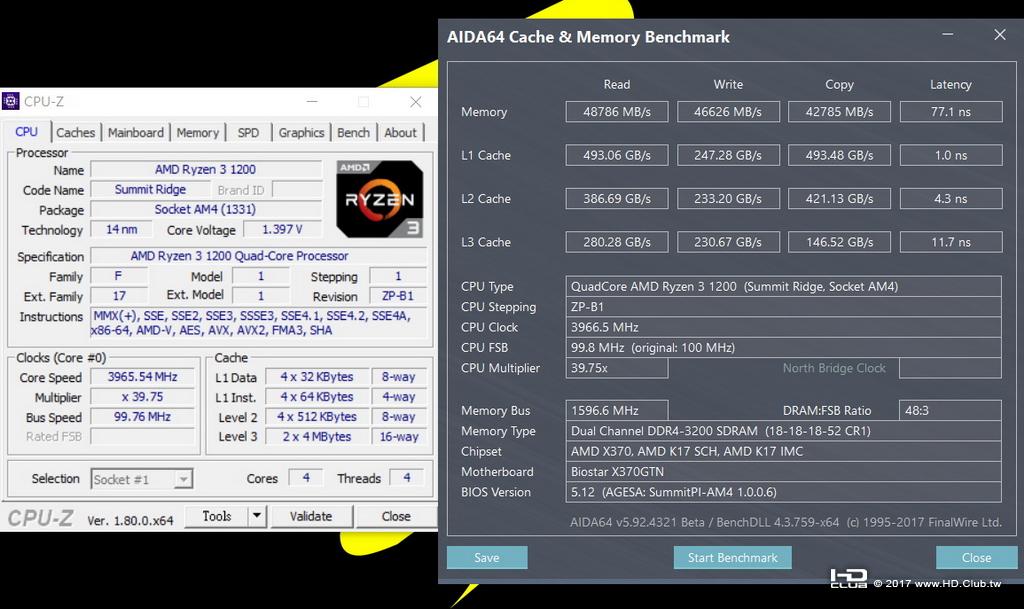Open the Tools dropdown arrow
The height and width of the screenshot is (609, 1024).
pos(257,516)
